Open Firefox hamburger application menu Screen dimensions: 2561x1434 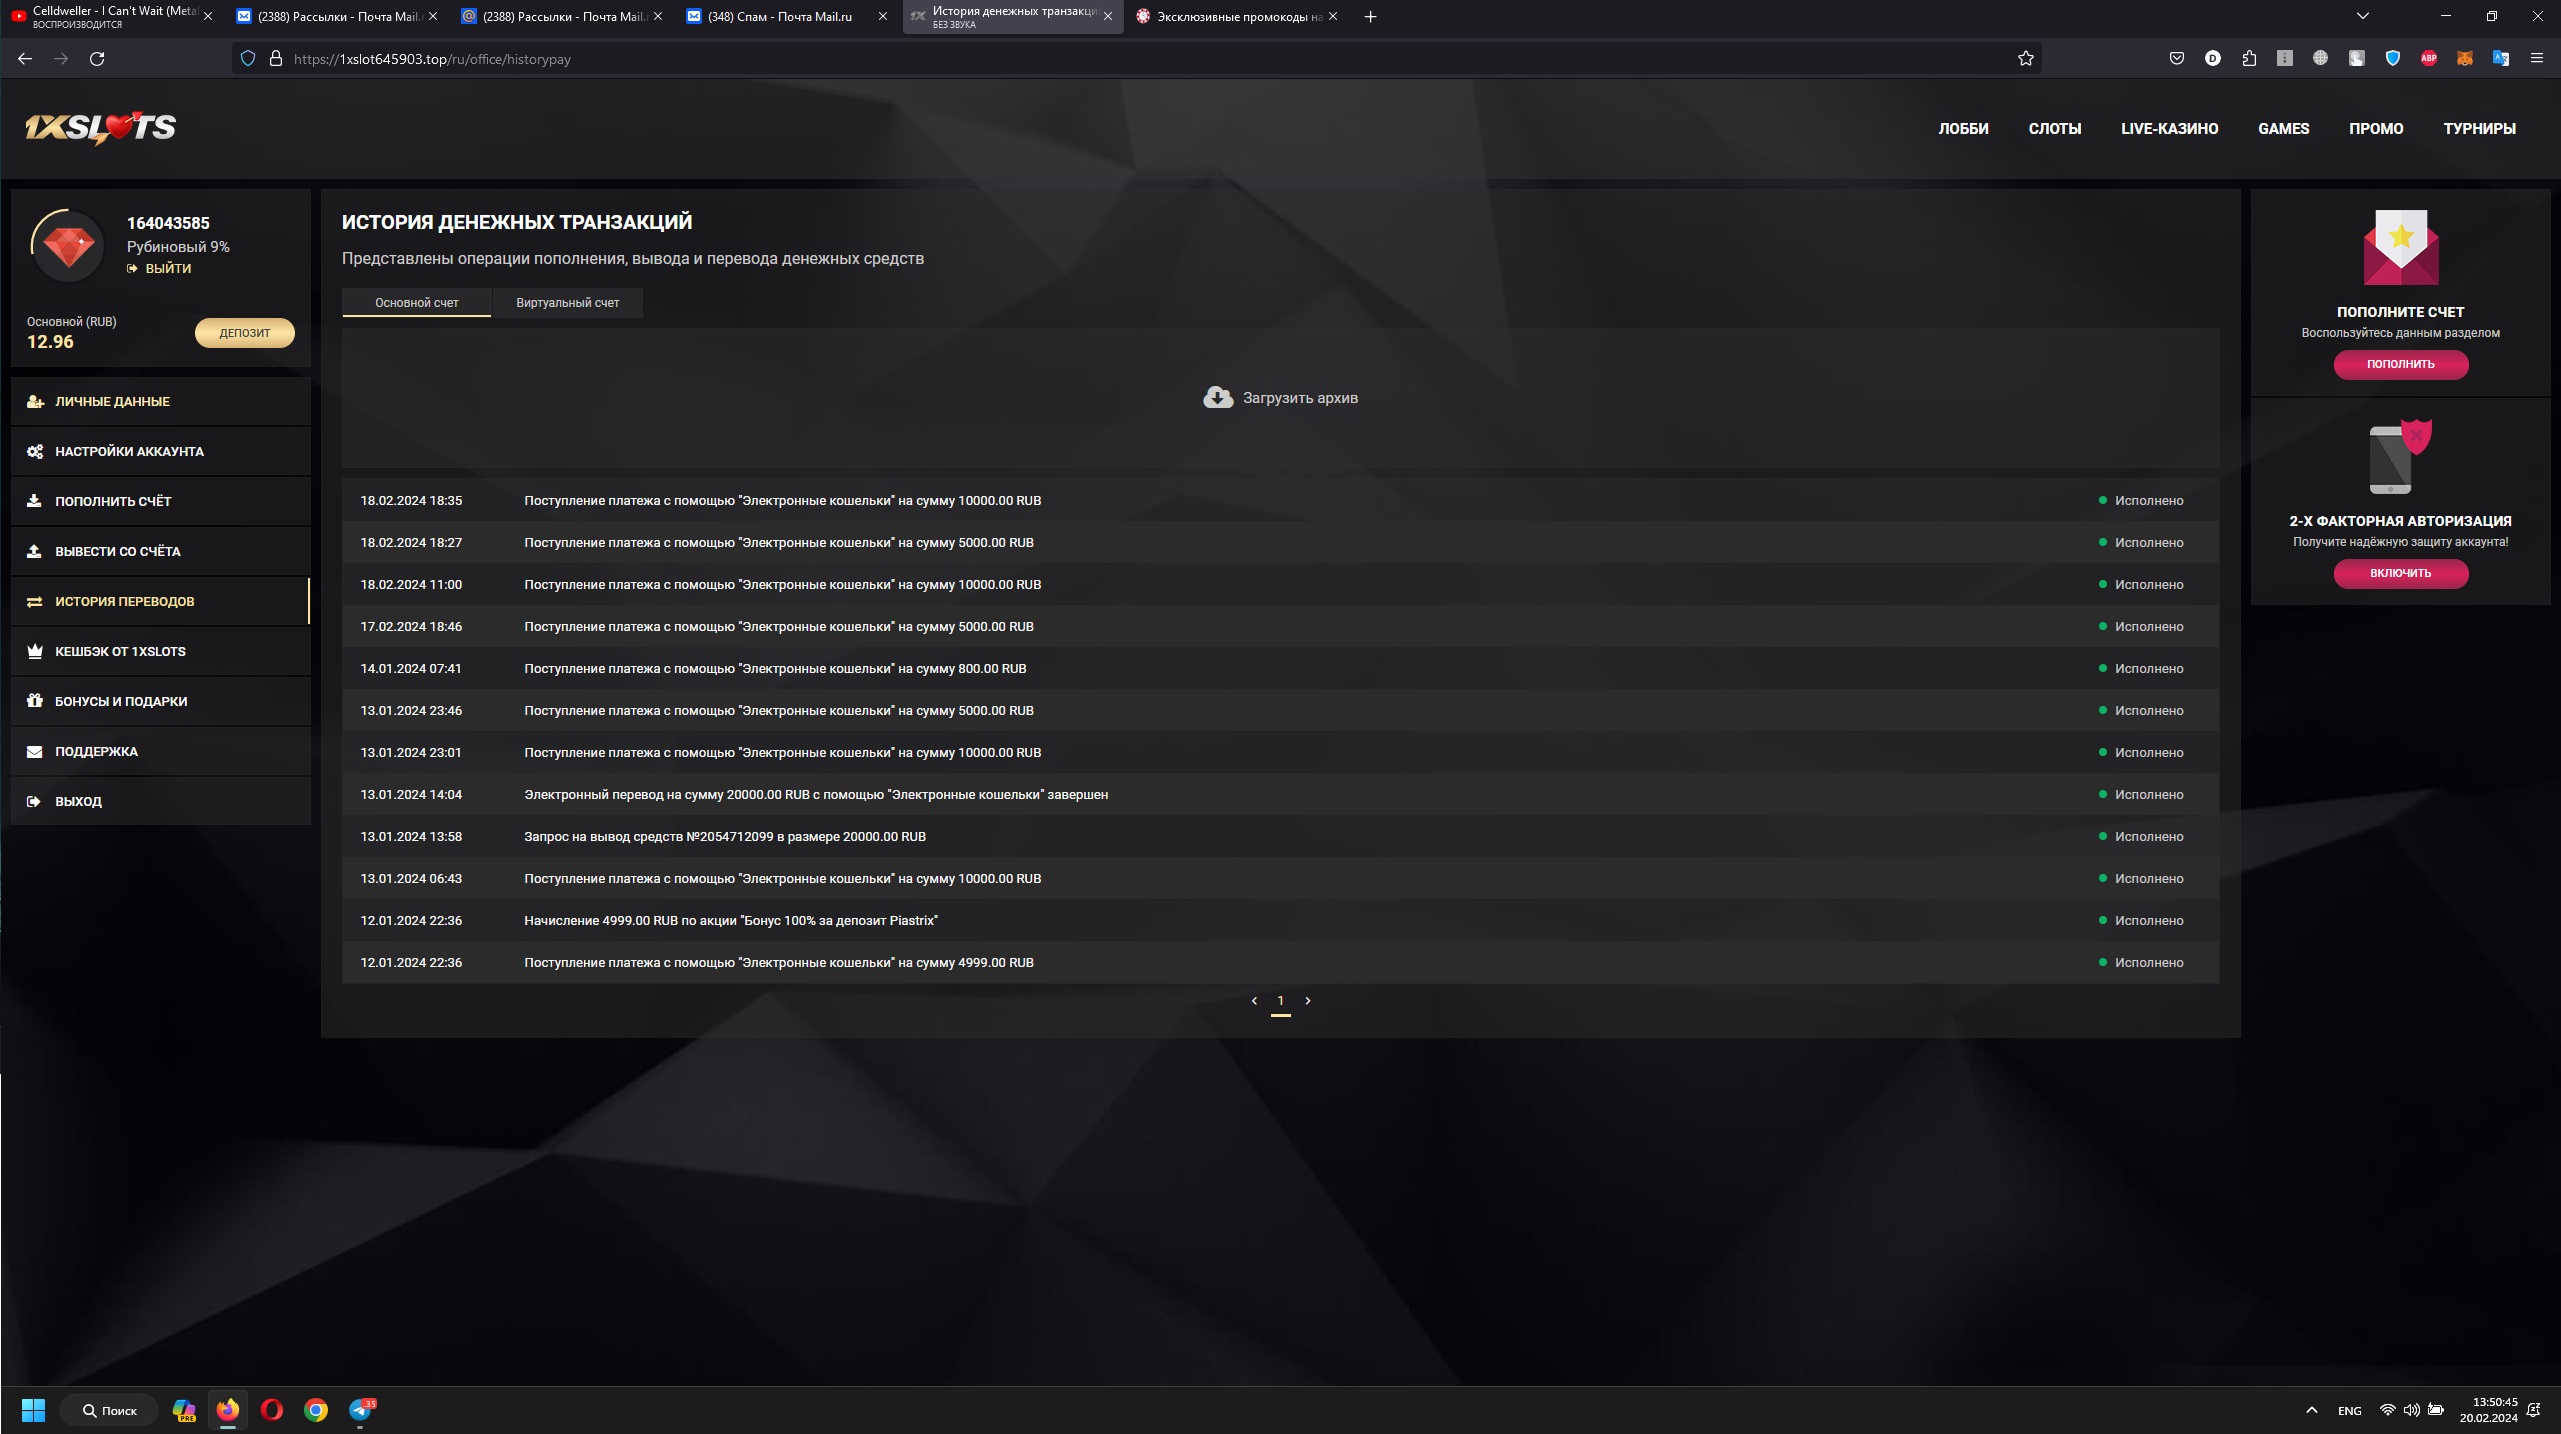pos(2537,59)
